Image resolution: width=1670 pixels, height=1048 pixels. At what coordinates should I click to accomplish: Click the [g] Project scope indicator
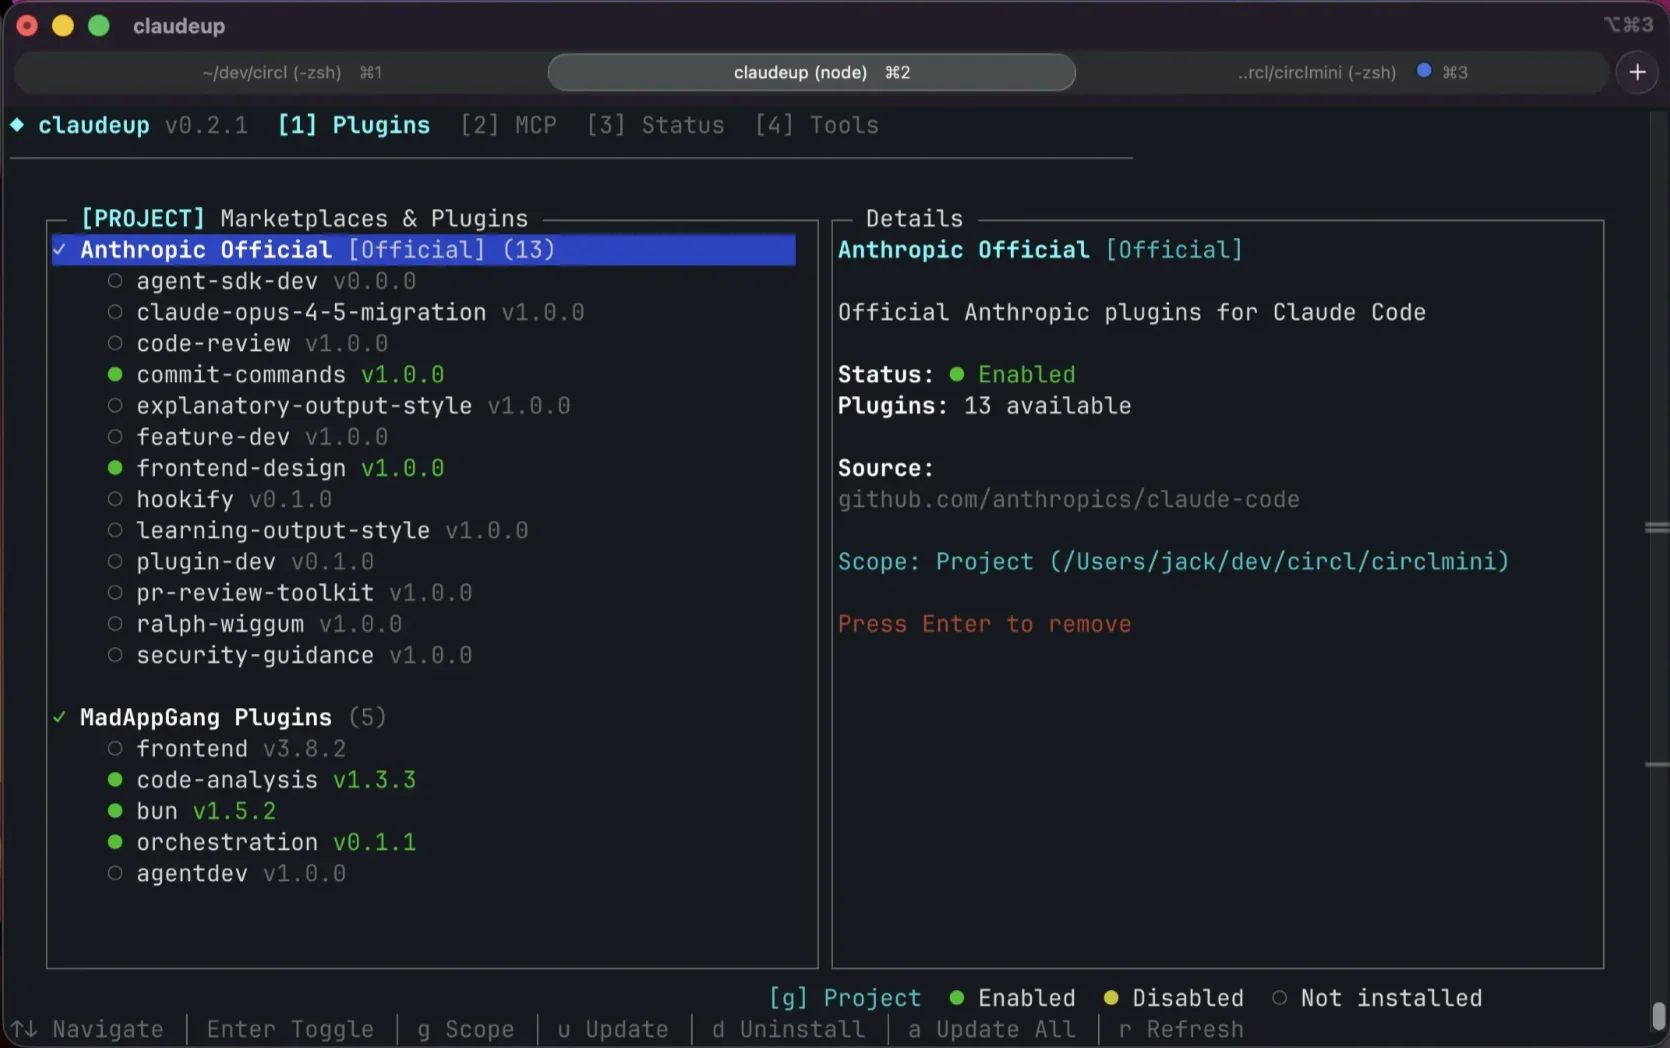coord(845,997)
